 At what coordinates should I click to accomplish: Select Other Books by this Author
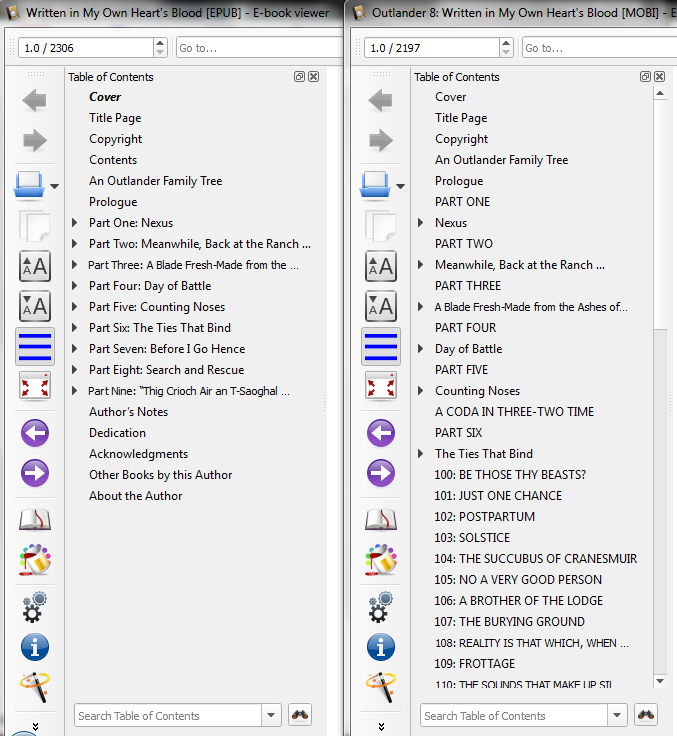coord(161,475)
